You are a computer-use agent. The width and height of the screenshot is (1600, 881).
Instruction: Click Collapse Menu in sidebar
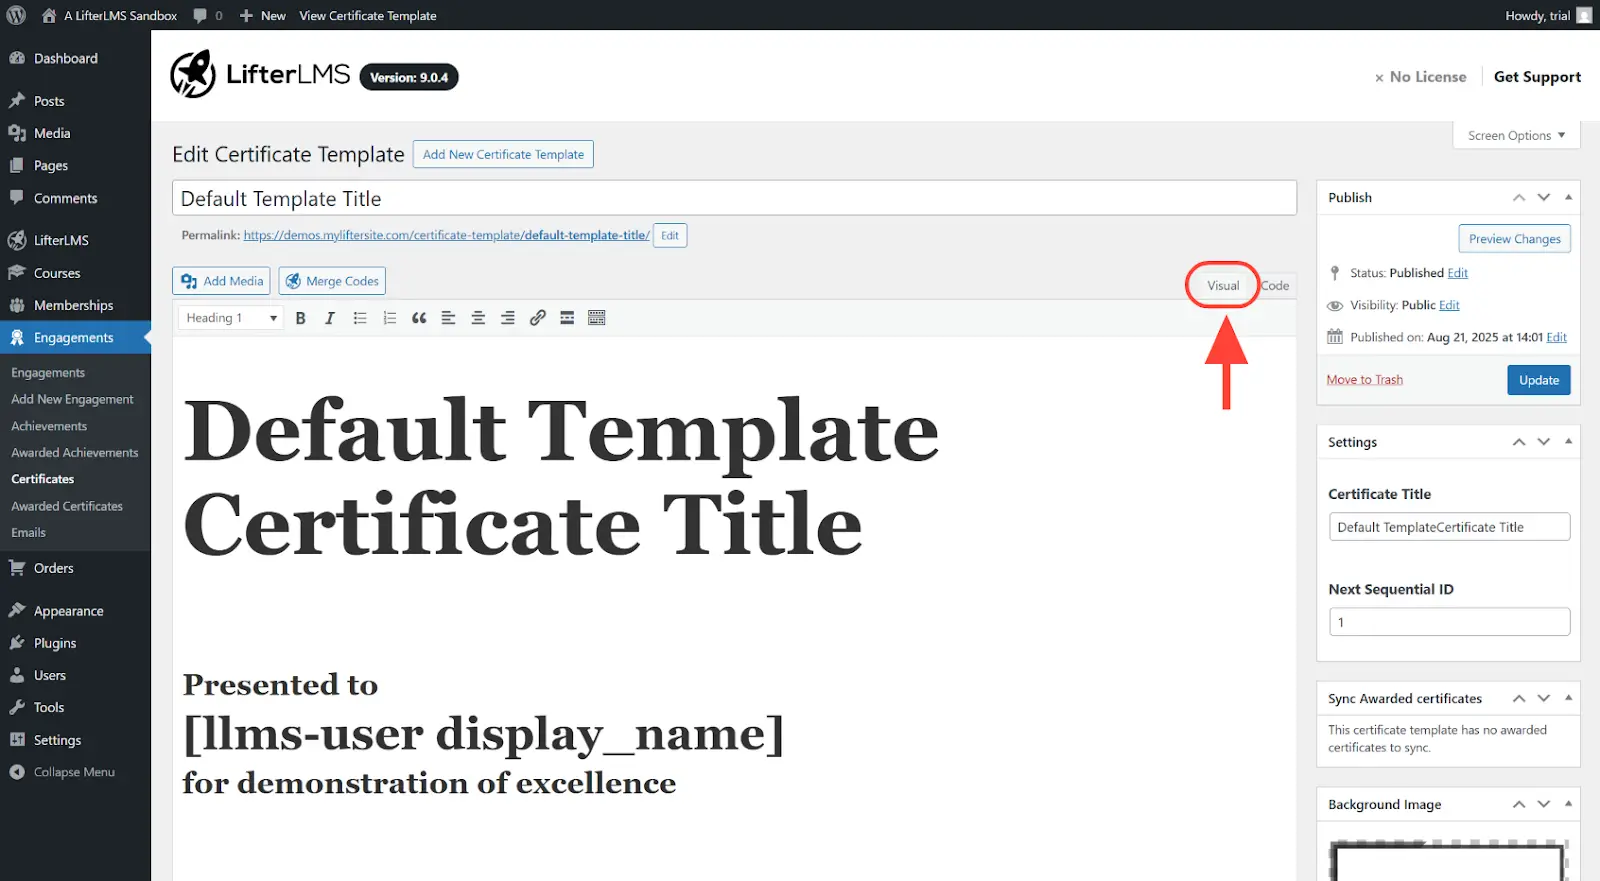(75, 772)
